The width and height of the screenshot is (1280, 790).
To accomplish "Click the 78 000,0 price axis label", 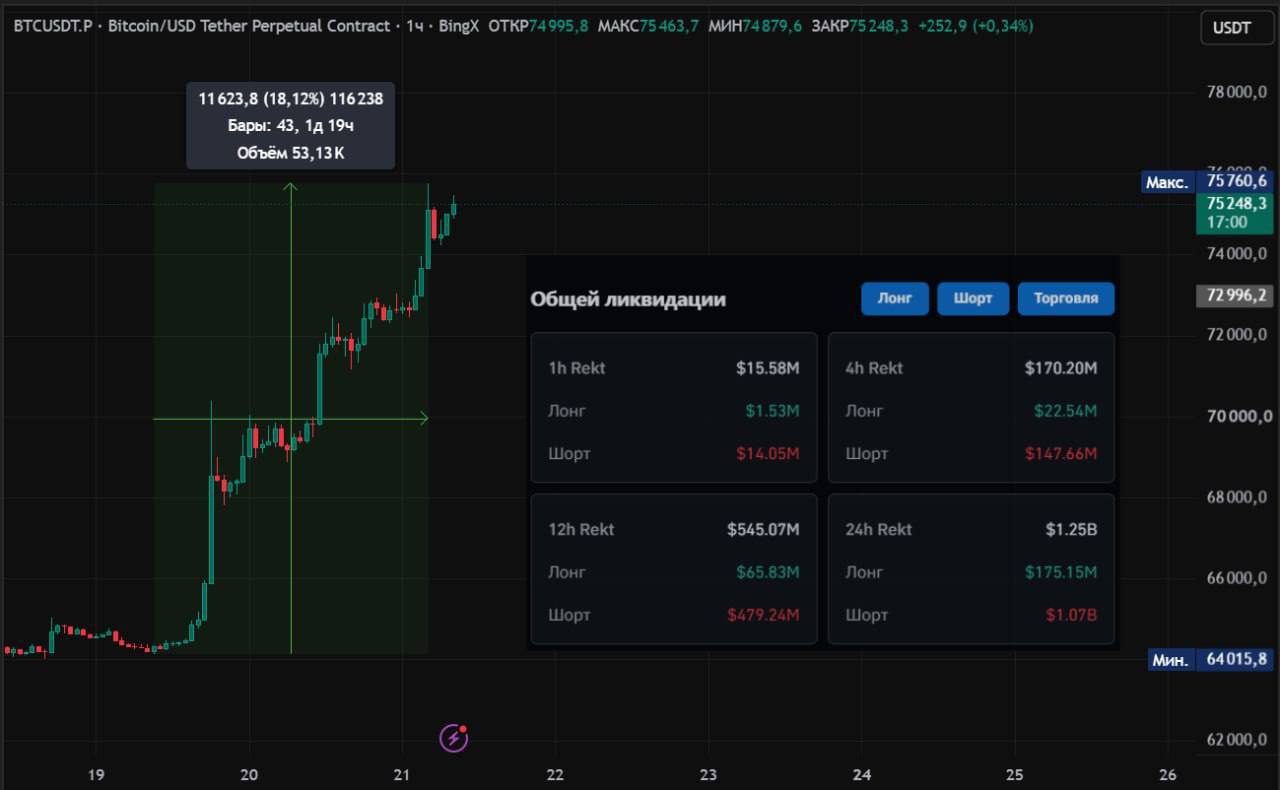I will tap(1236, 92).
